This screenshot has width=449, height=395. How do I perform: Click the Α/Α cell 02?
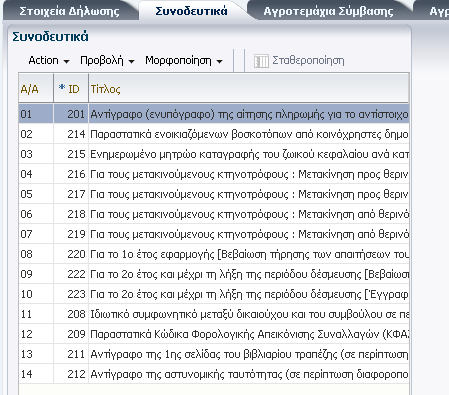(x=36, y=134)
